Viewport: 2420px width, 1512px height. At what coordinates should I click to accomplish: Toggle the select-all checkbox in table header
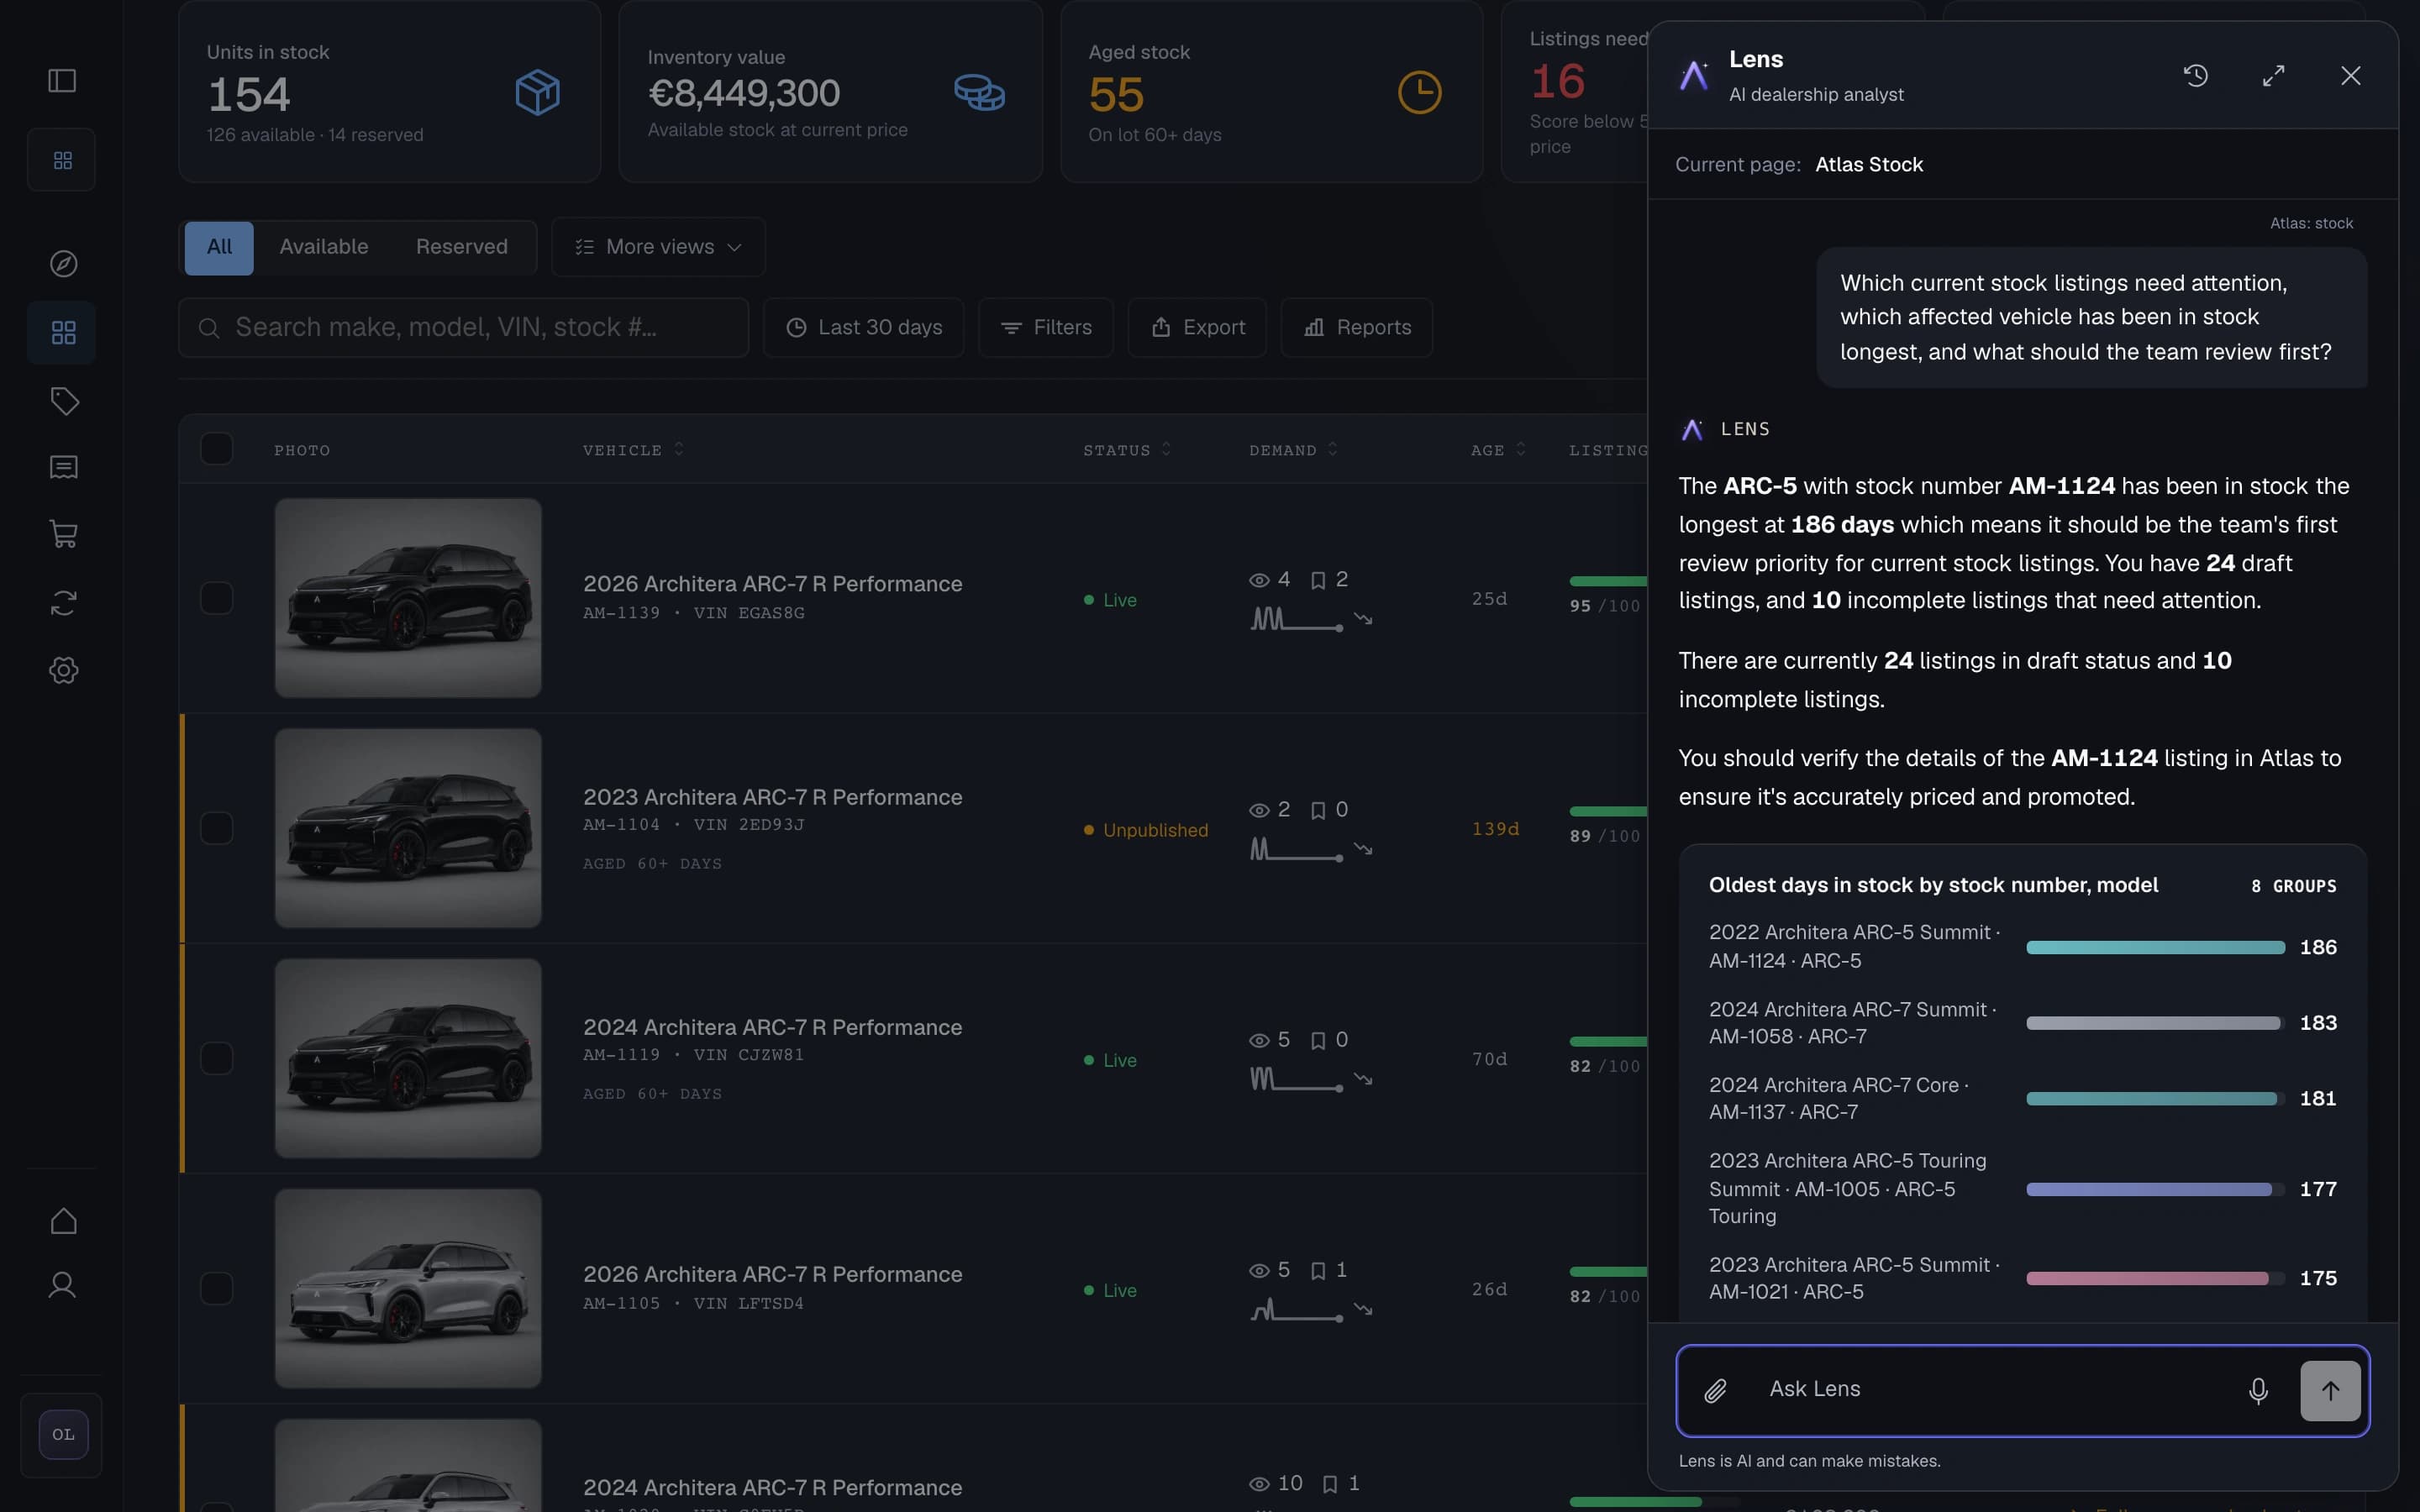(x=217, y=449)
